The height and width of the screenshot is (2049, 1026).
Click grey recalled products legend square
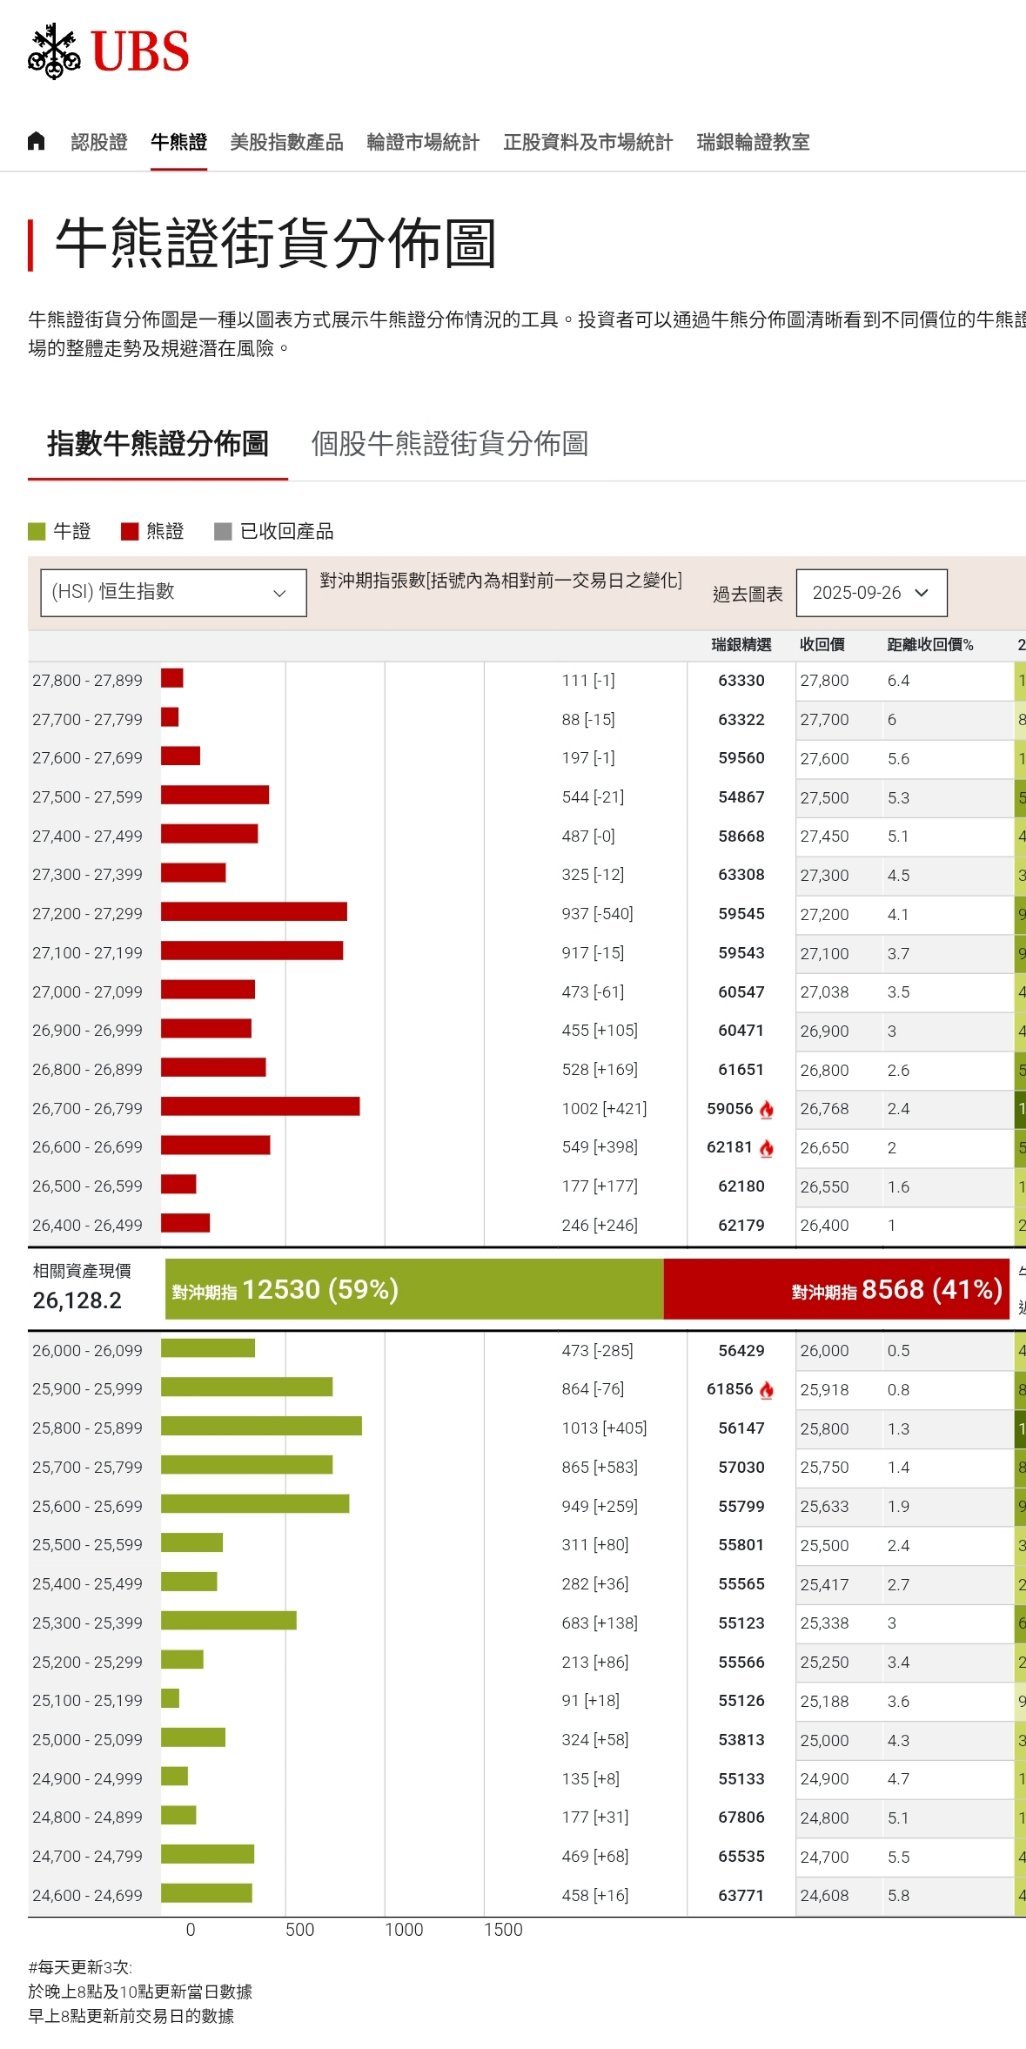[223, 531]
